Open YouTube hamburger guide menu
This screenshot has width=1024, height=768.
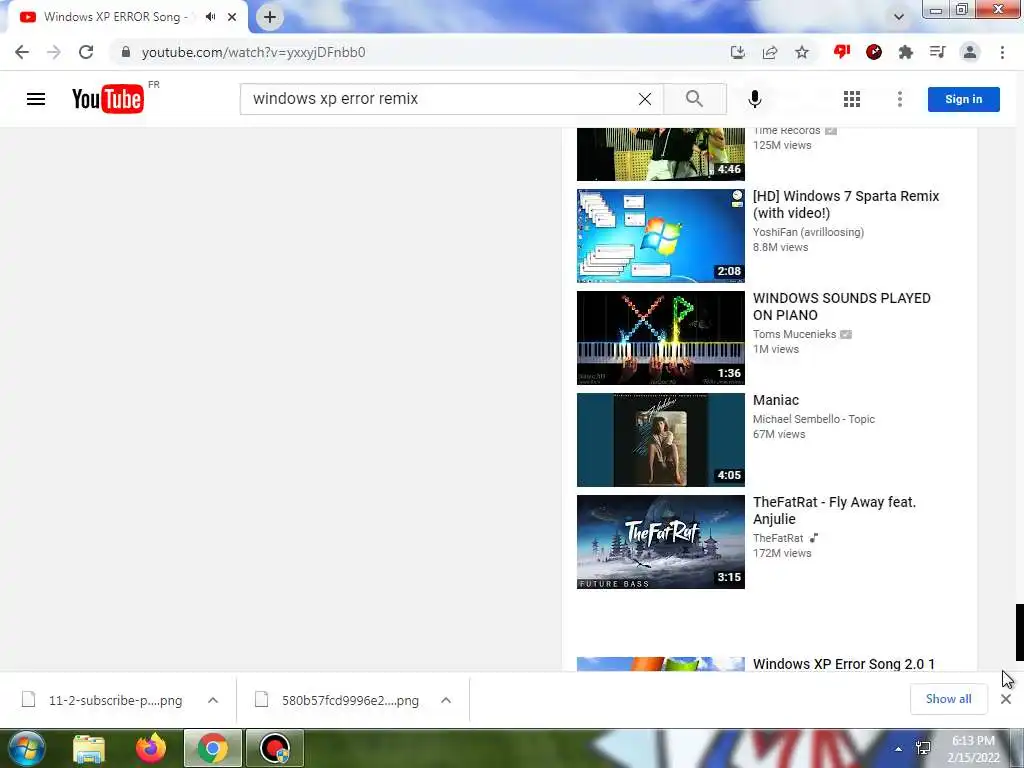pyautogui.click(x=36, y=99)
